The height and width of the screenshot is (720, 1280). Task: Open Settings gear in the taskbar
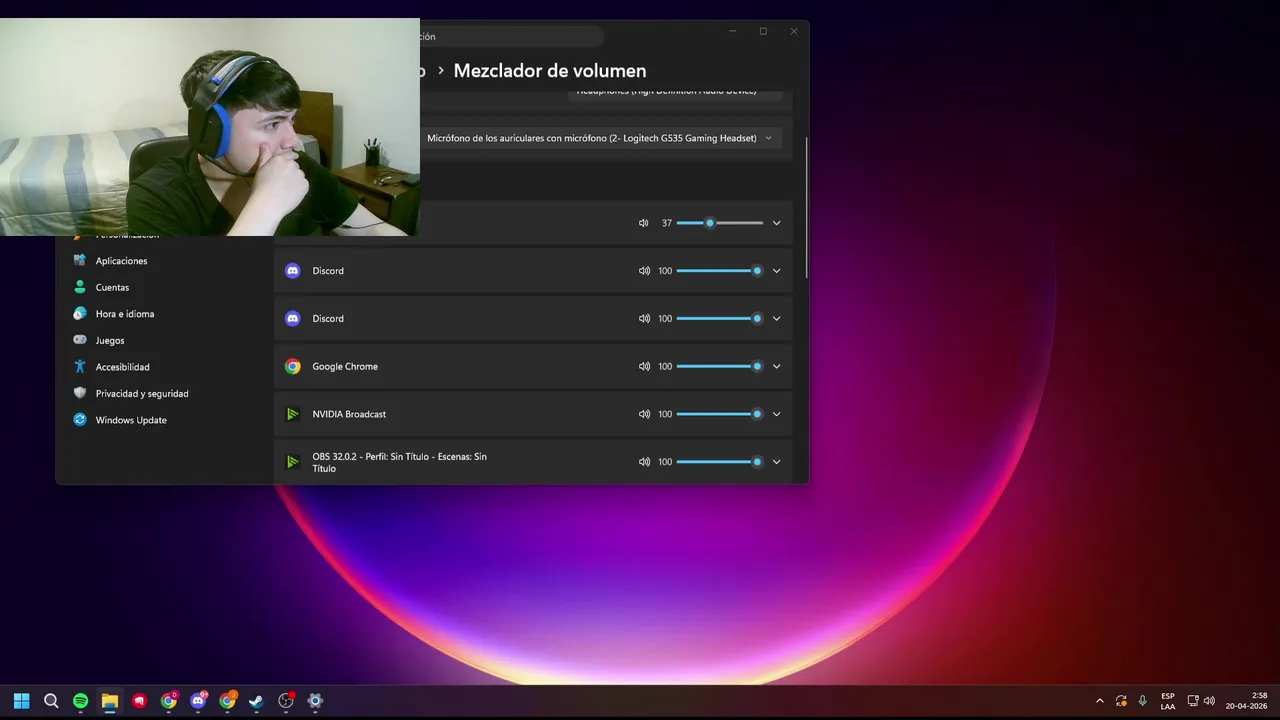[315, 701]
